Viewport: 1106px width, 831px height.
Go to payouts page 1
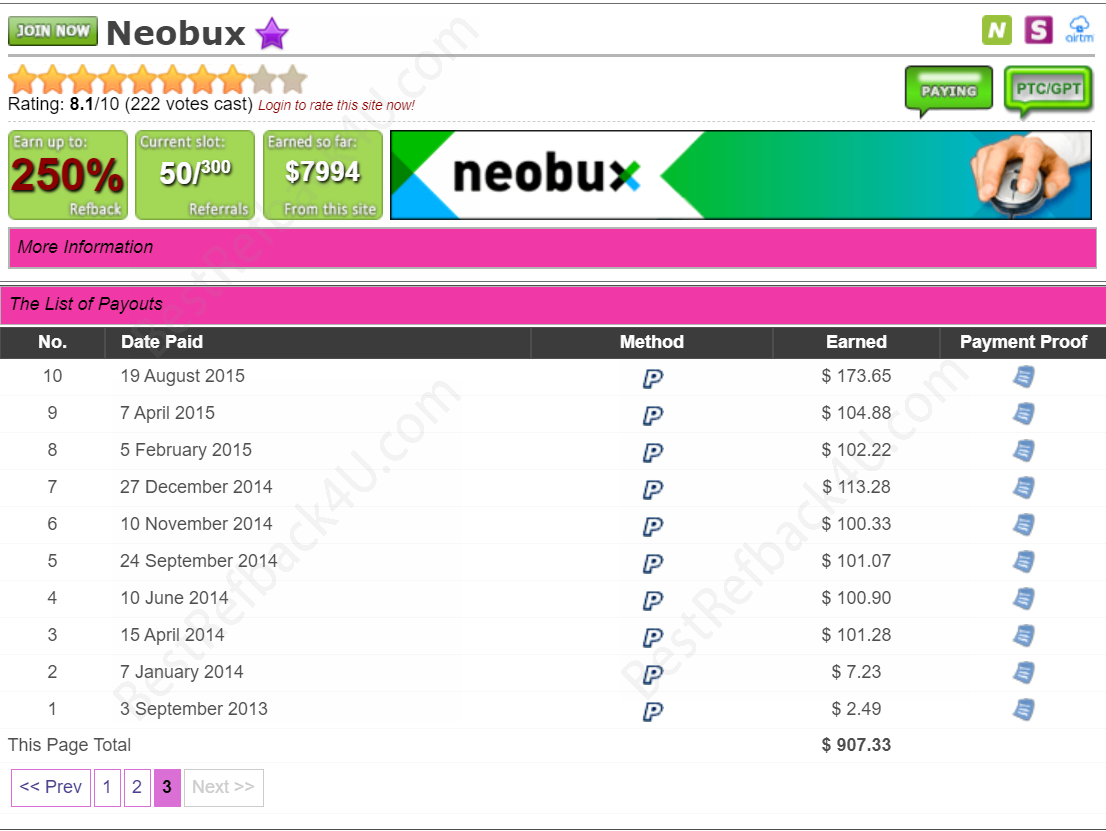(107, 787)
